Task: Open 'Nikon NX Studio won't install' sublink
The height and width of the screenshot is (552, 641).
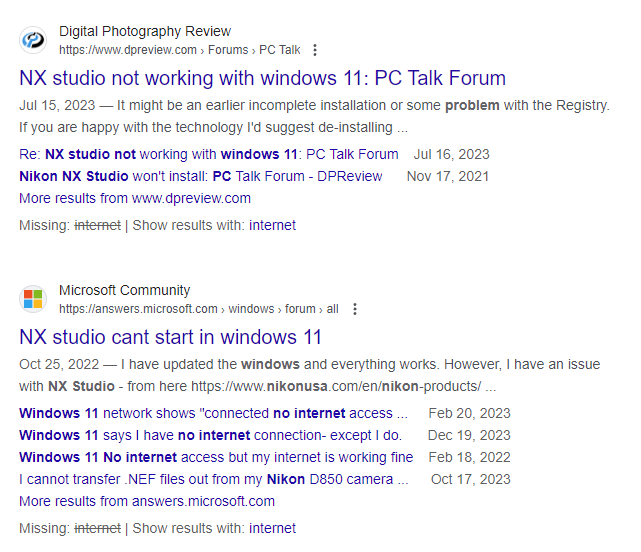Action: [x=201, y=176]
